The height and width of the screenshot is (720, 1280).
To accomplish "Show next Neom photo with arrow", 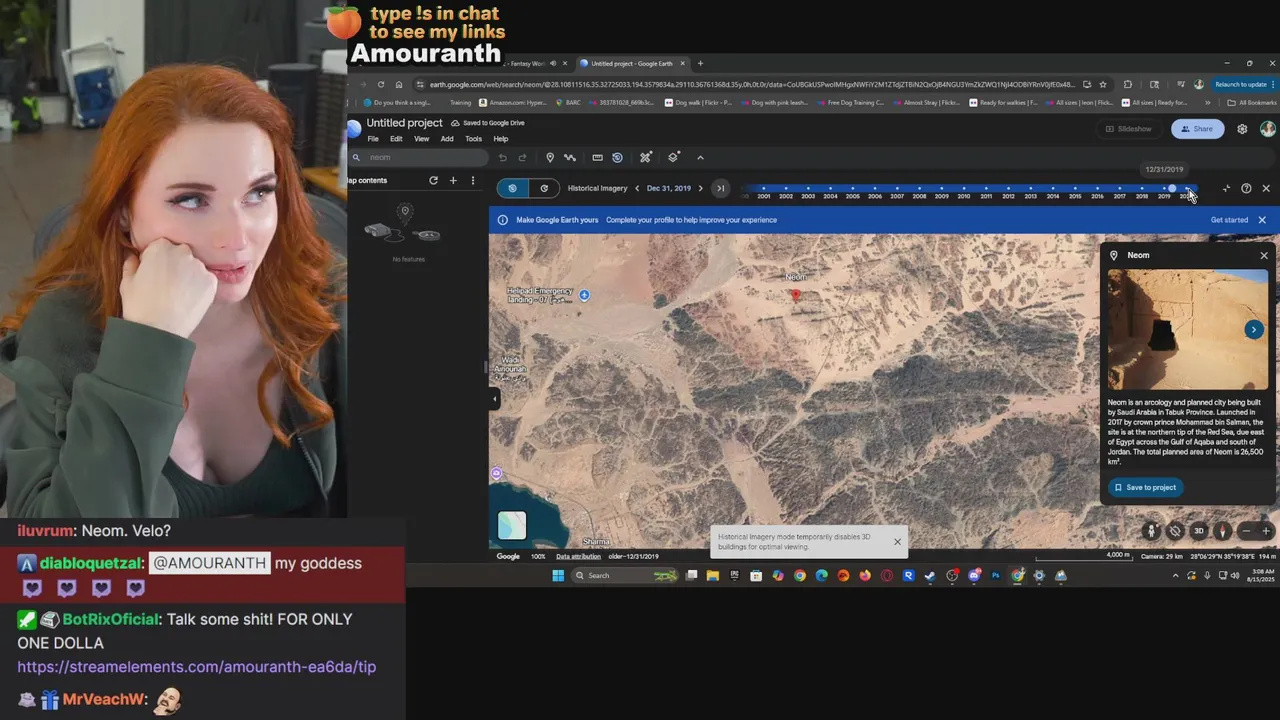I will 1254,330.
